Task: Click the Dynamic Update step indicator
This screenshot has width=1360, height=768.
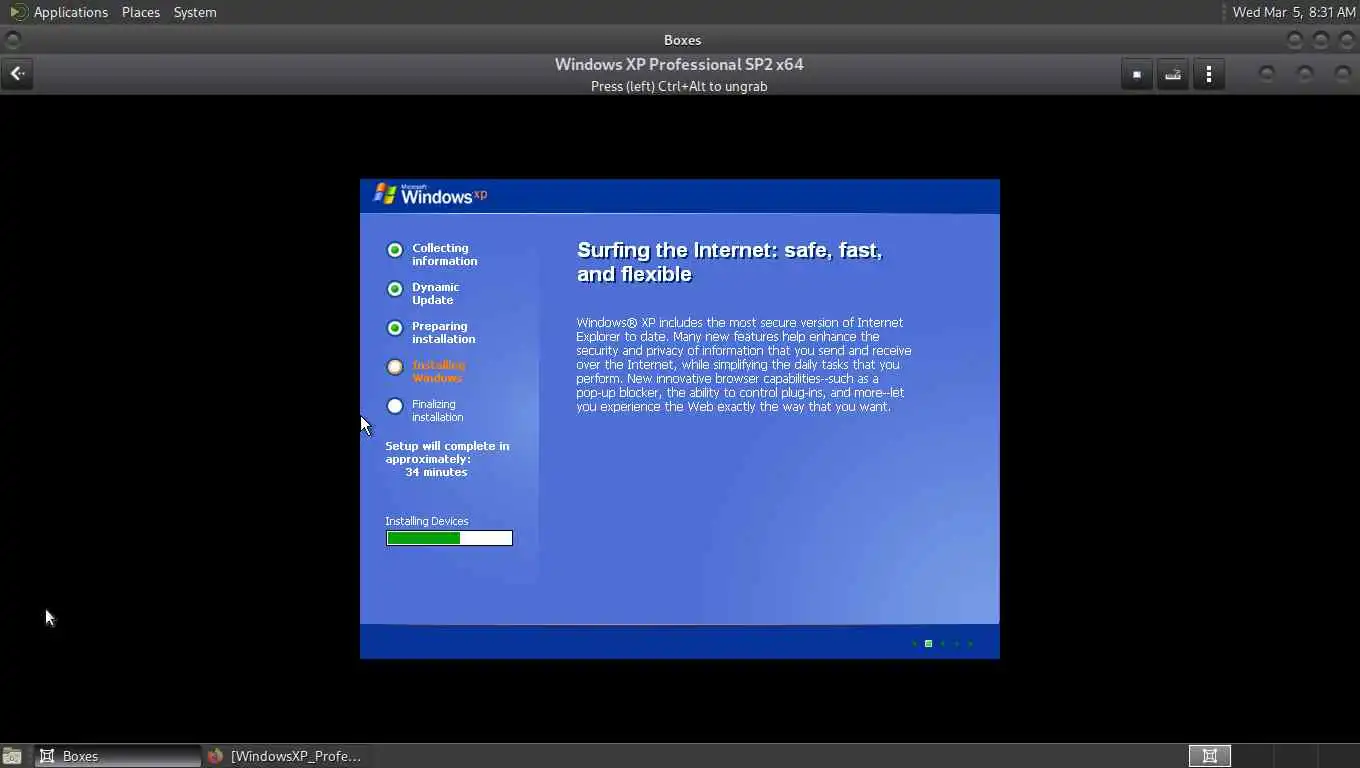Action: click(x=395, y=289)
